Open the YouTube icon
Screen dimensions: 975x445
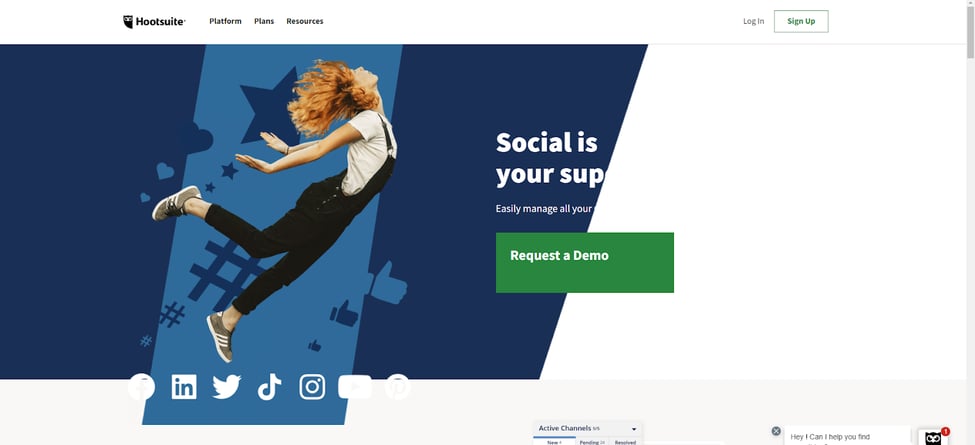pyautogui.click(x=355, y=387)
